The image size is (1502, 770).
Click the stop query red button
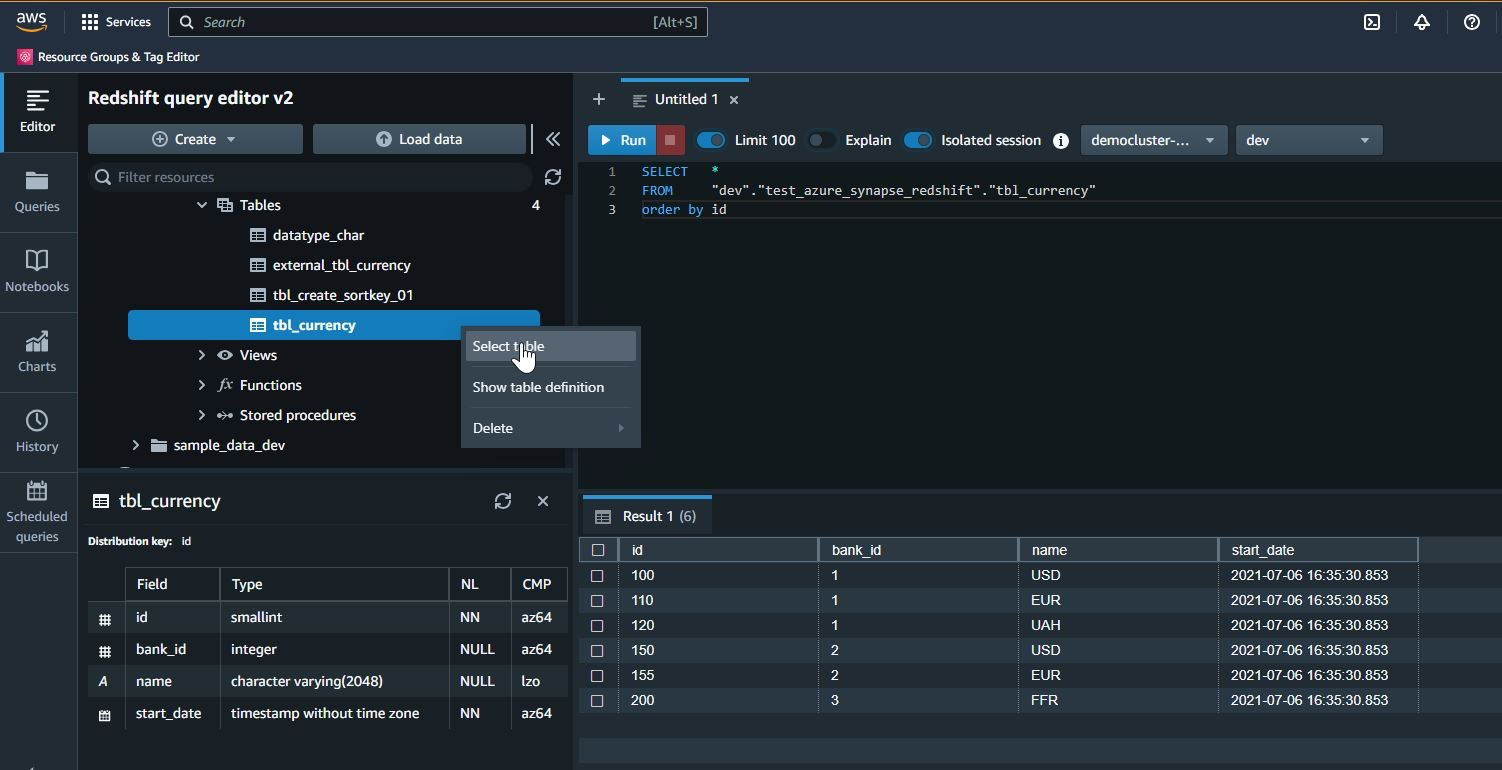670,140
